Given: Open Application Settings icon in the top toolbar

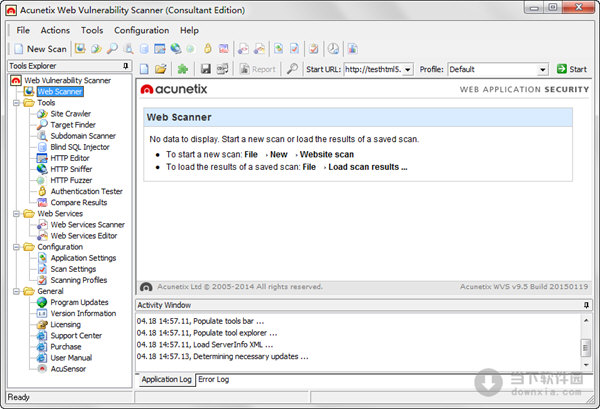Looking at the screenshot, I should point(279,49).
